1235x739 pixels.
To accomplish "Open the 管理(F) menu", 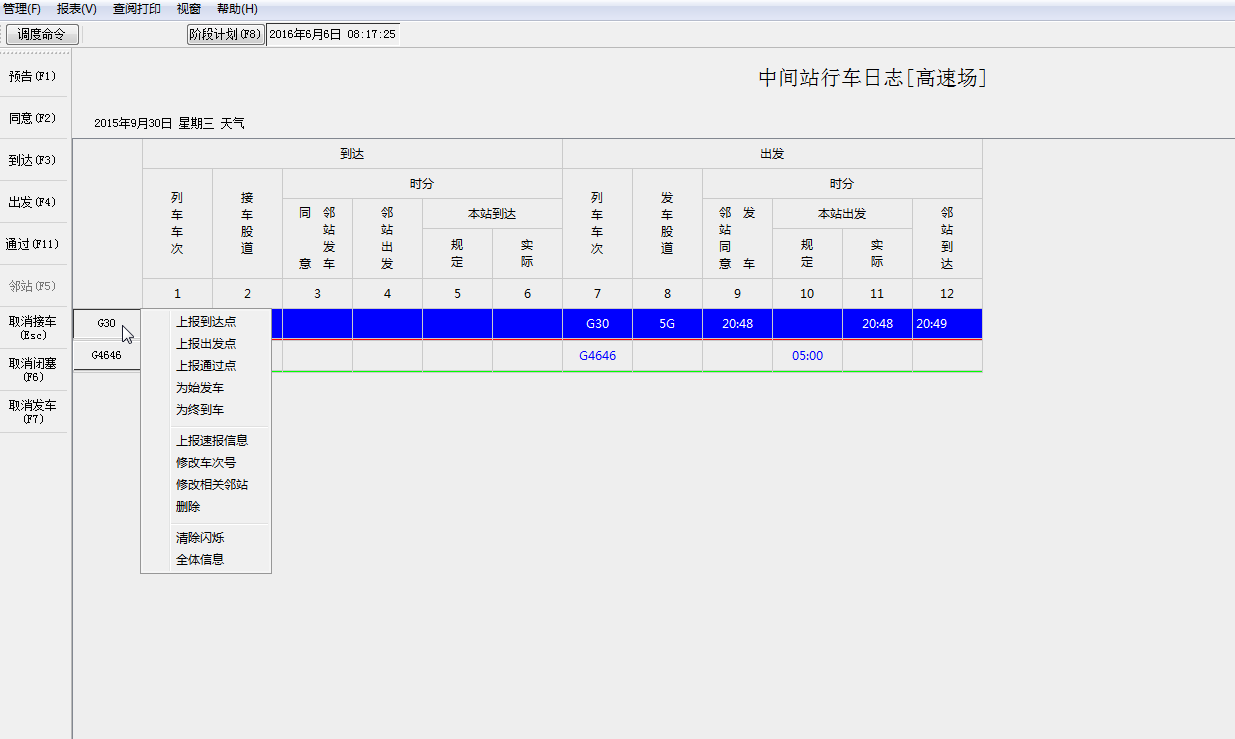I will click(x=20, y=8).
